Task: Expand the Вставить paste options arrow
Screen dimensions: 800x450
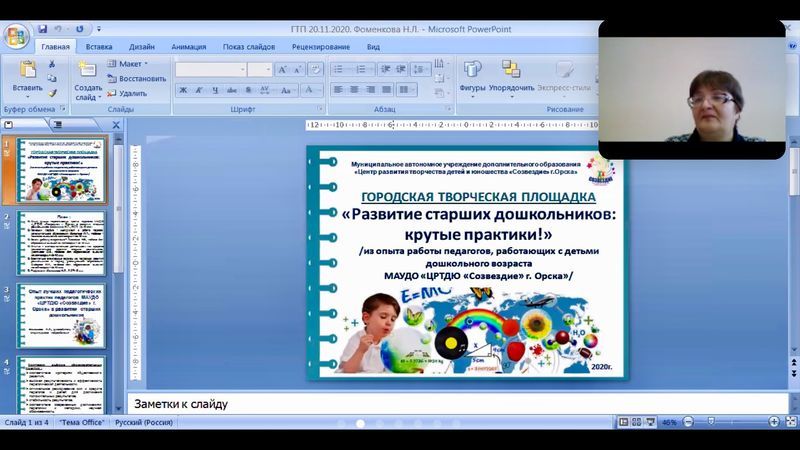Action: [x=28, y=95]
